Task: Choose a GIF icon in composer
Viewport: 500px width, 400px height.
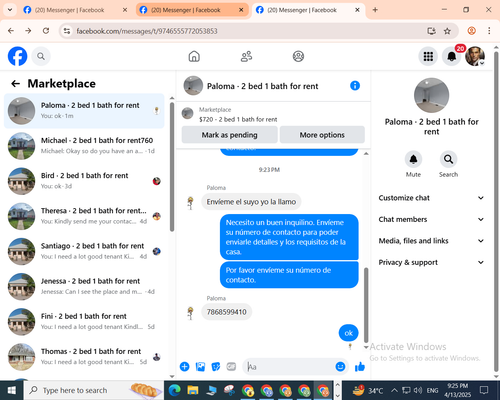Action: tap(231, 367)
